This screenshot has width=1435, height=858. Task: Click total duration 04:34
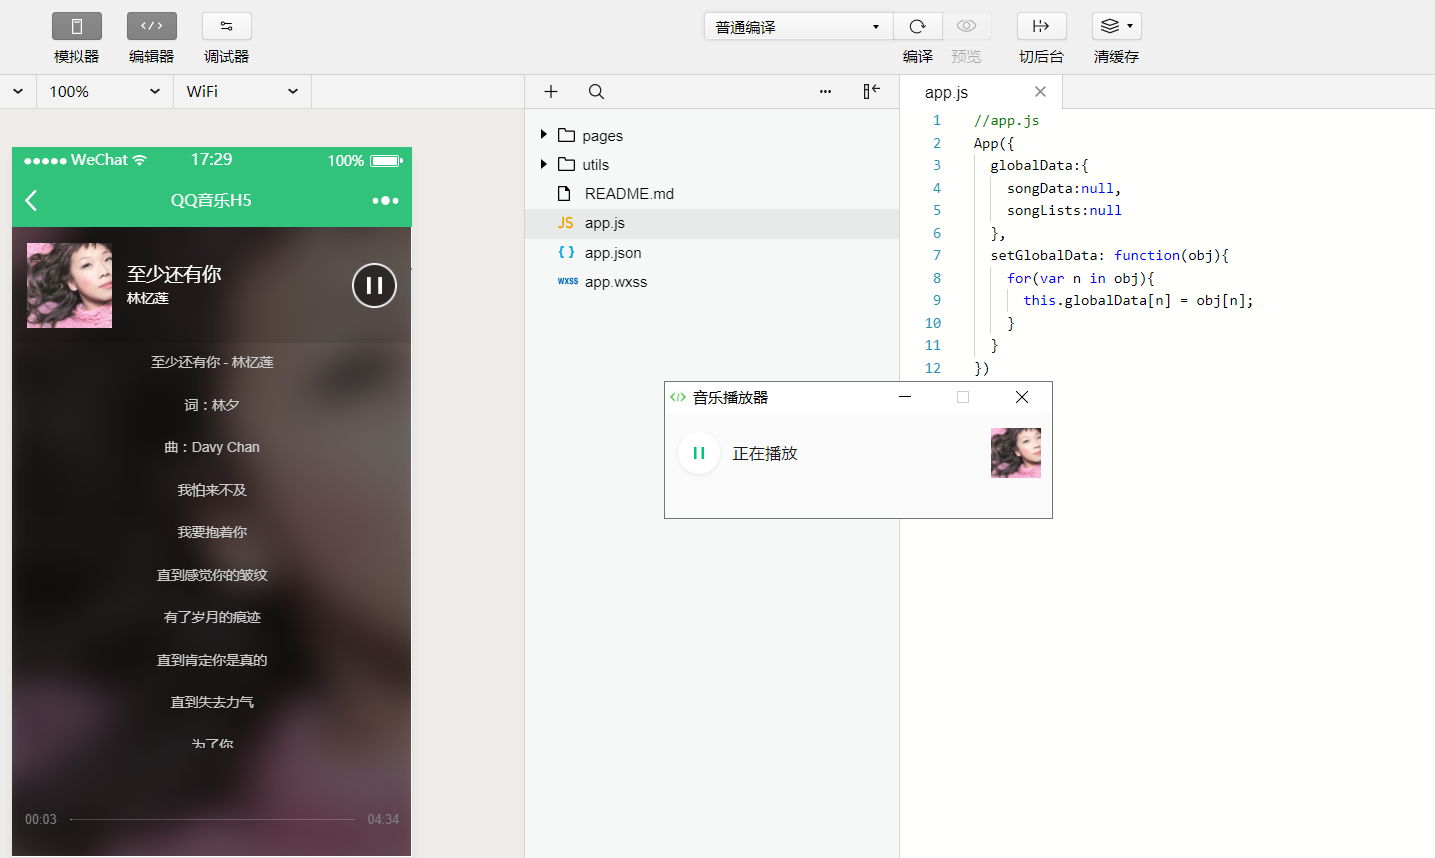383,819
